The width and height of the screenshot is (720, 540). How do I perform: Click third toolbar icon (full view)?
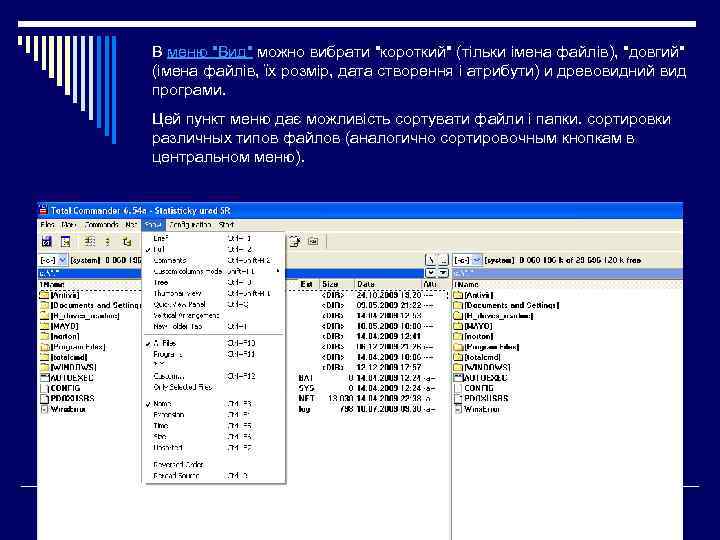pos(89,241)
